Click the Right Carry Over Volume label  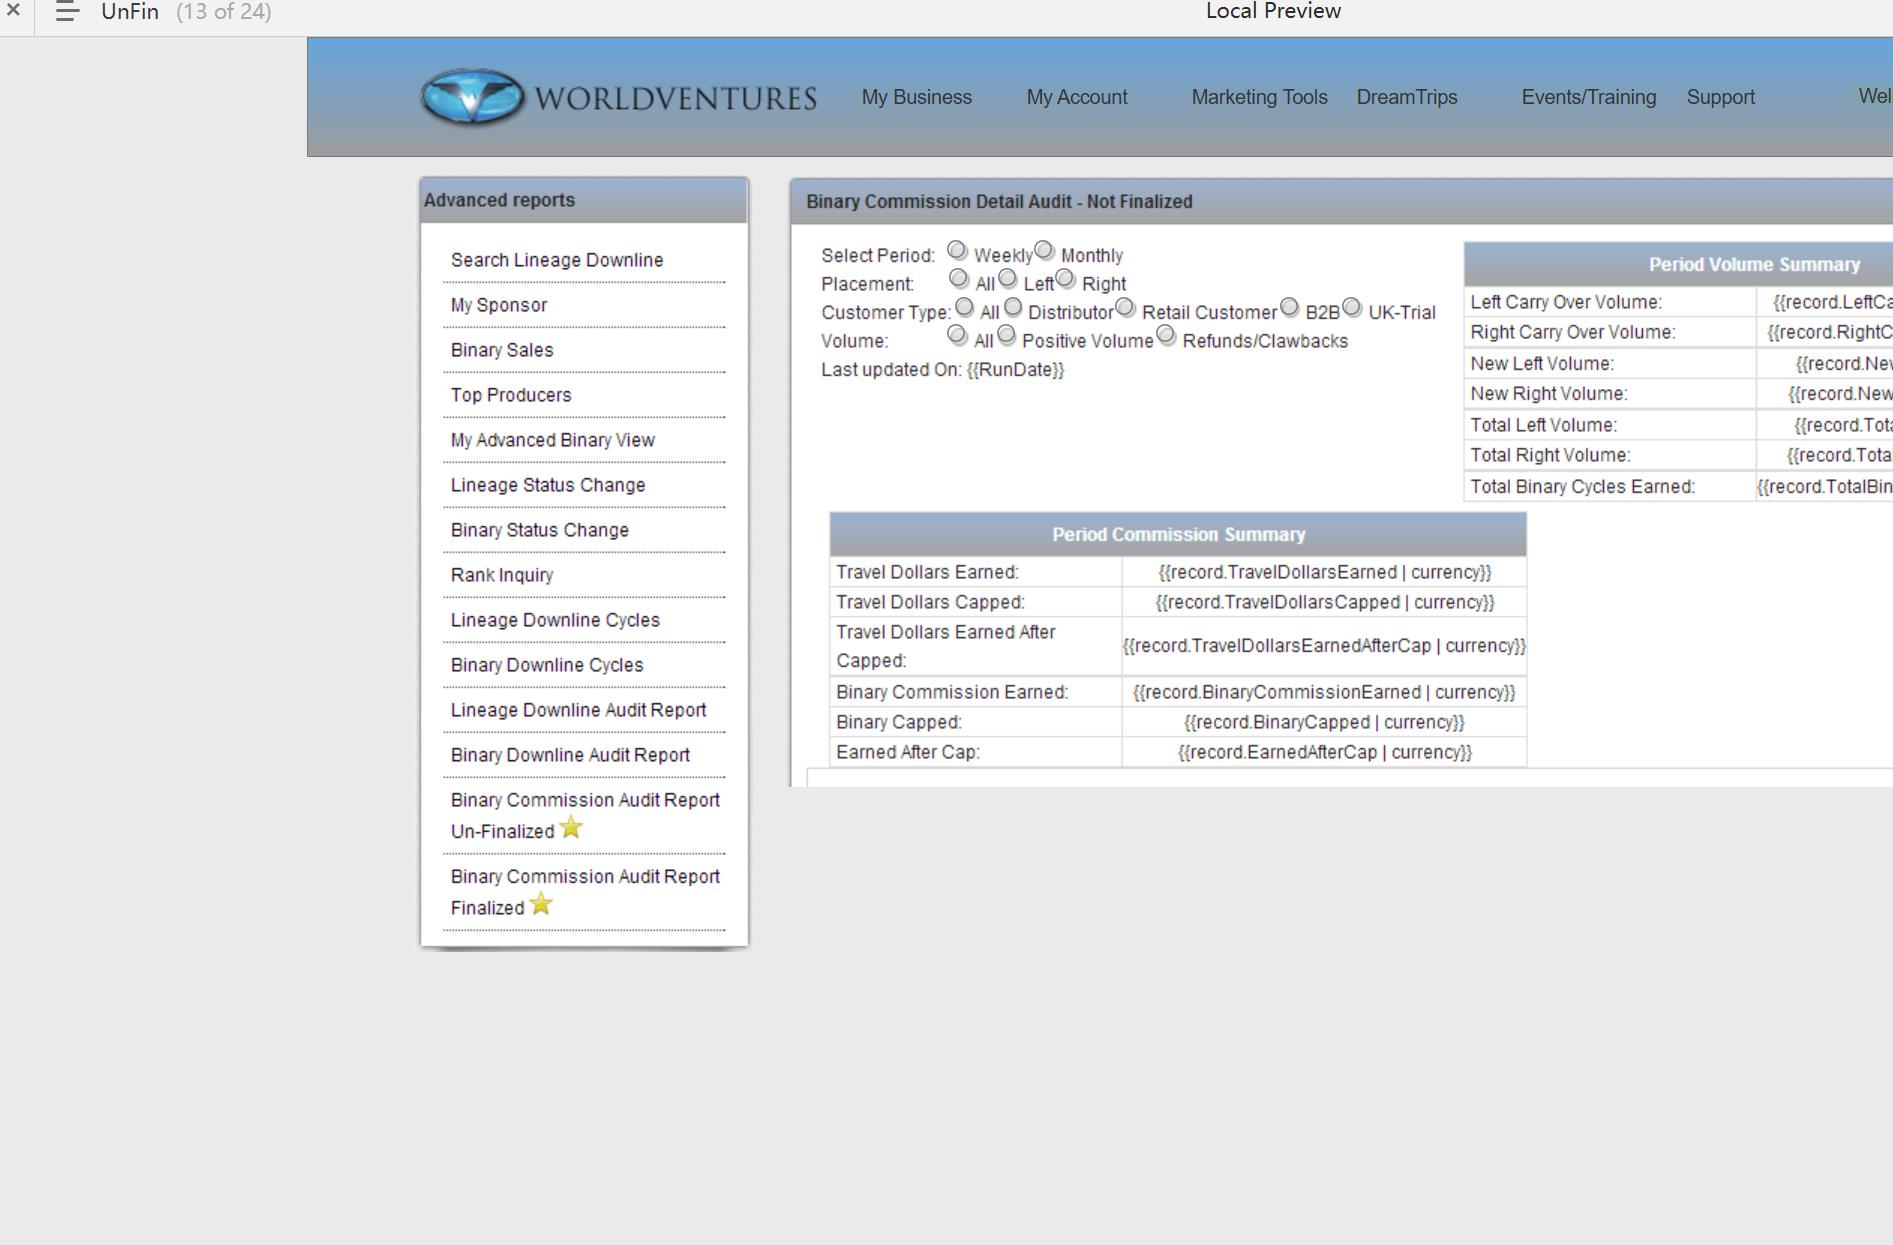tap(1572, 332)
